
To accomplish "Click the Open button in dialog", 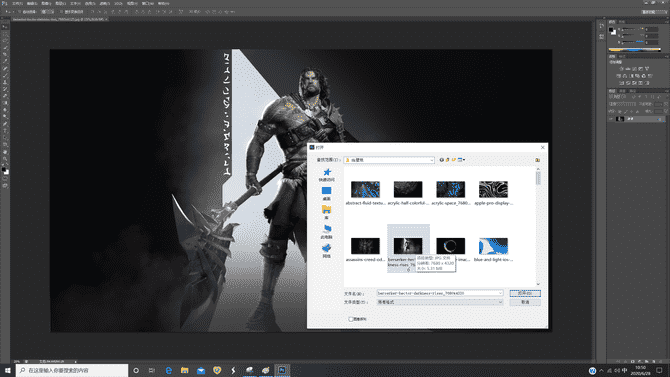I will pos(525,293).
